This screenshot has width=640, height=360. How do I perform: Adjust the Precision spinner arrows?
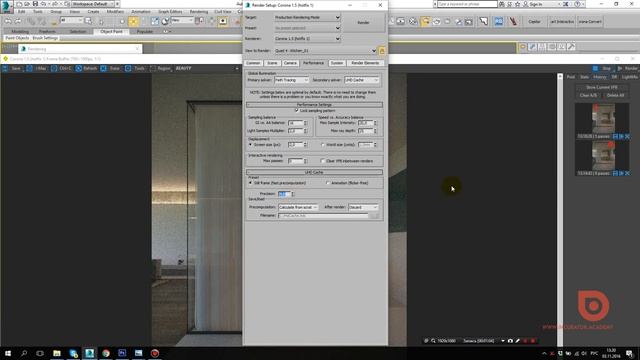pyautogui.click(x=293, y=194)
